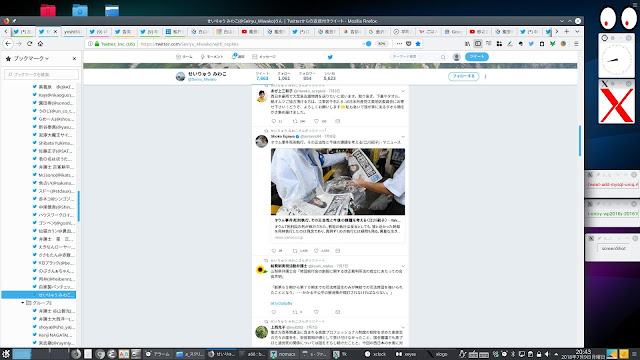Open Twitter モーメント navigation link
The height and width of the screenshot is (360, 640).
pos(212,57)
